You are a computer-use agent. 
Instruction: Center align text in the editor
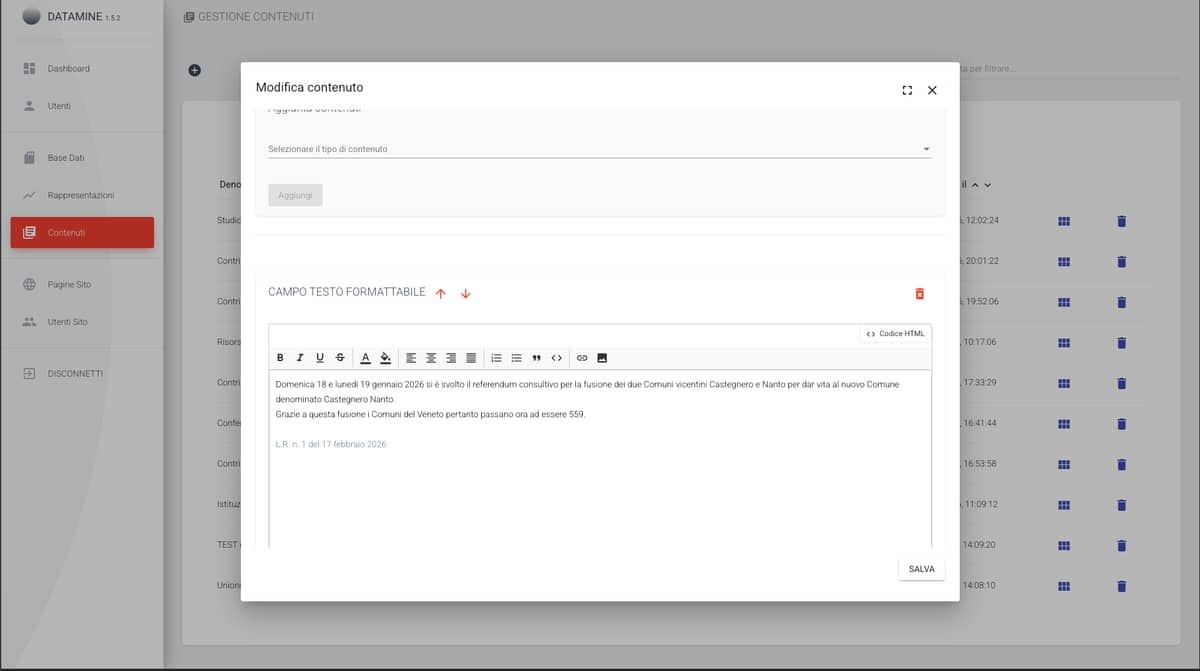(x=431, y=358)
